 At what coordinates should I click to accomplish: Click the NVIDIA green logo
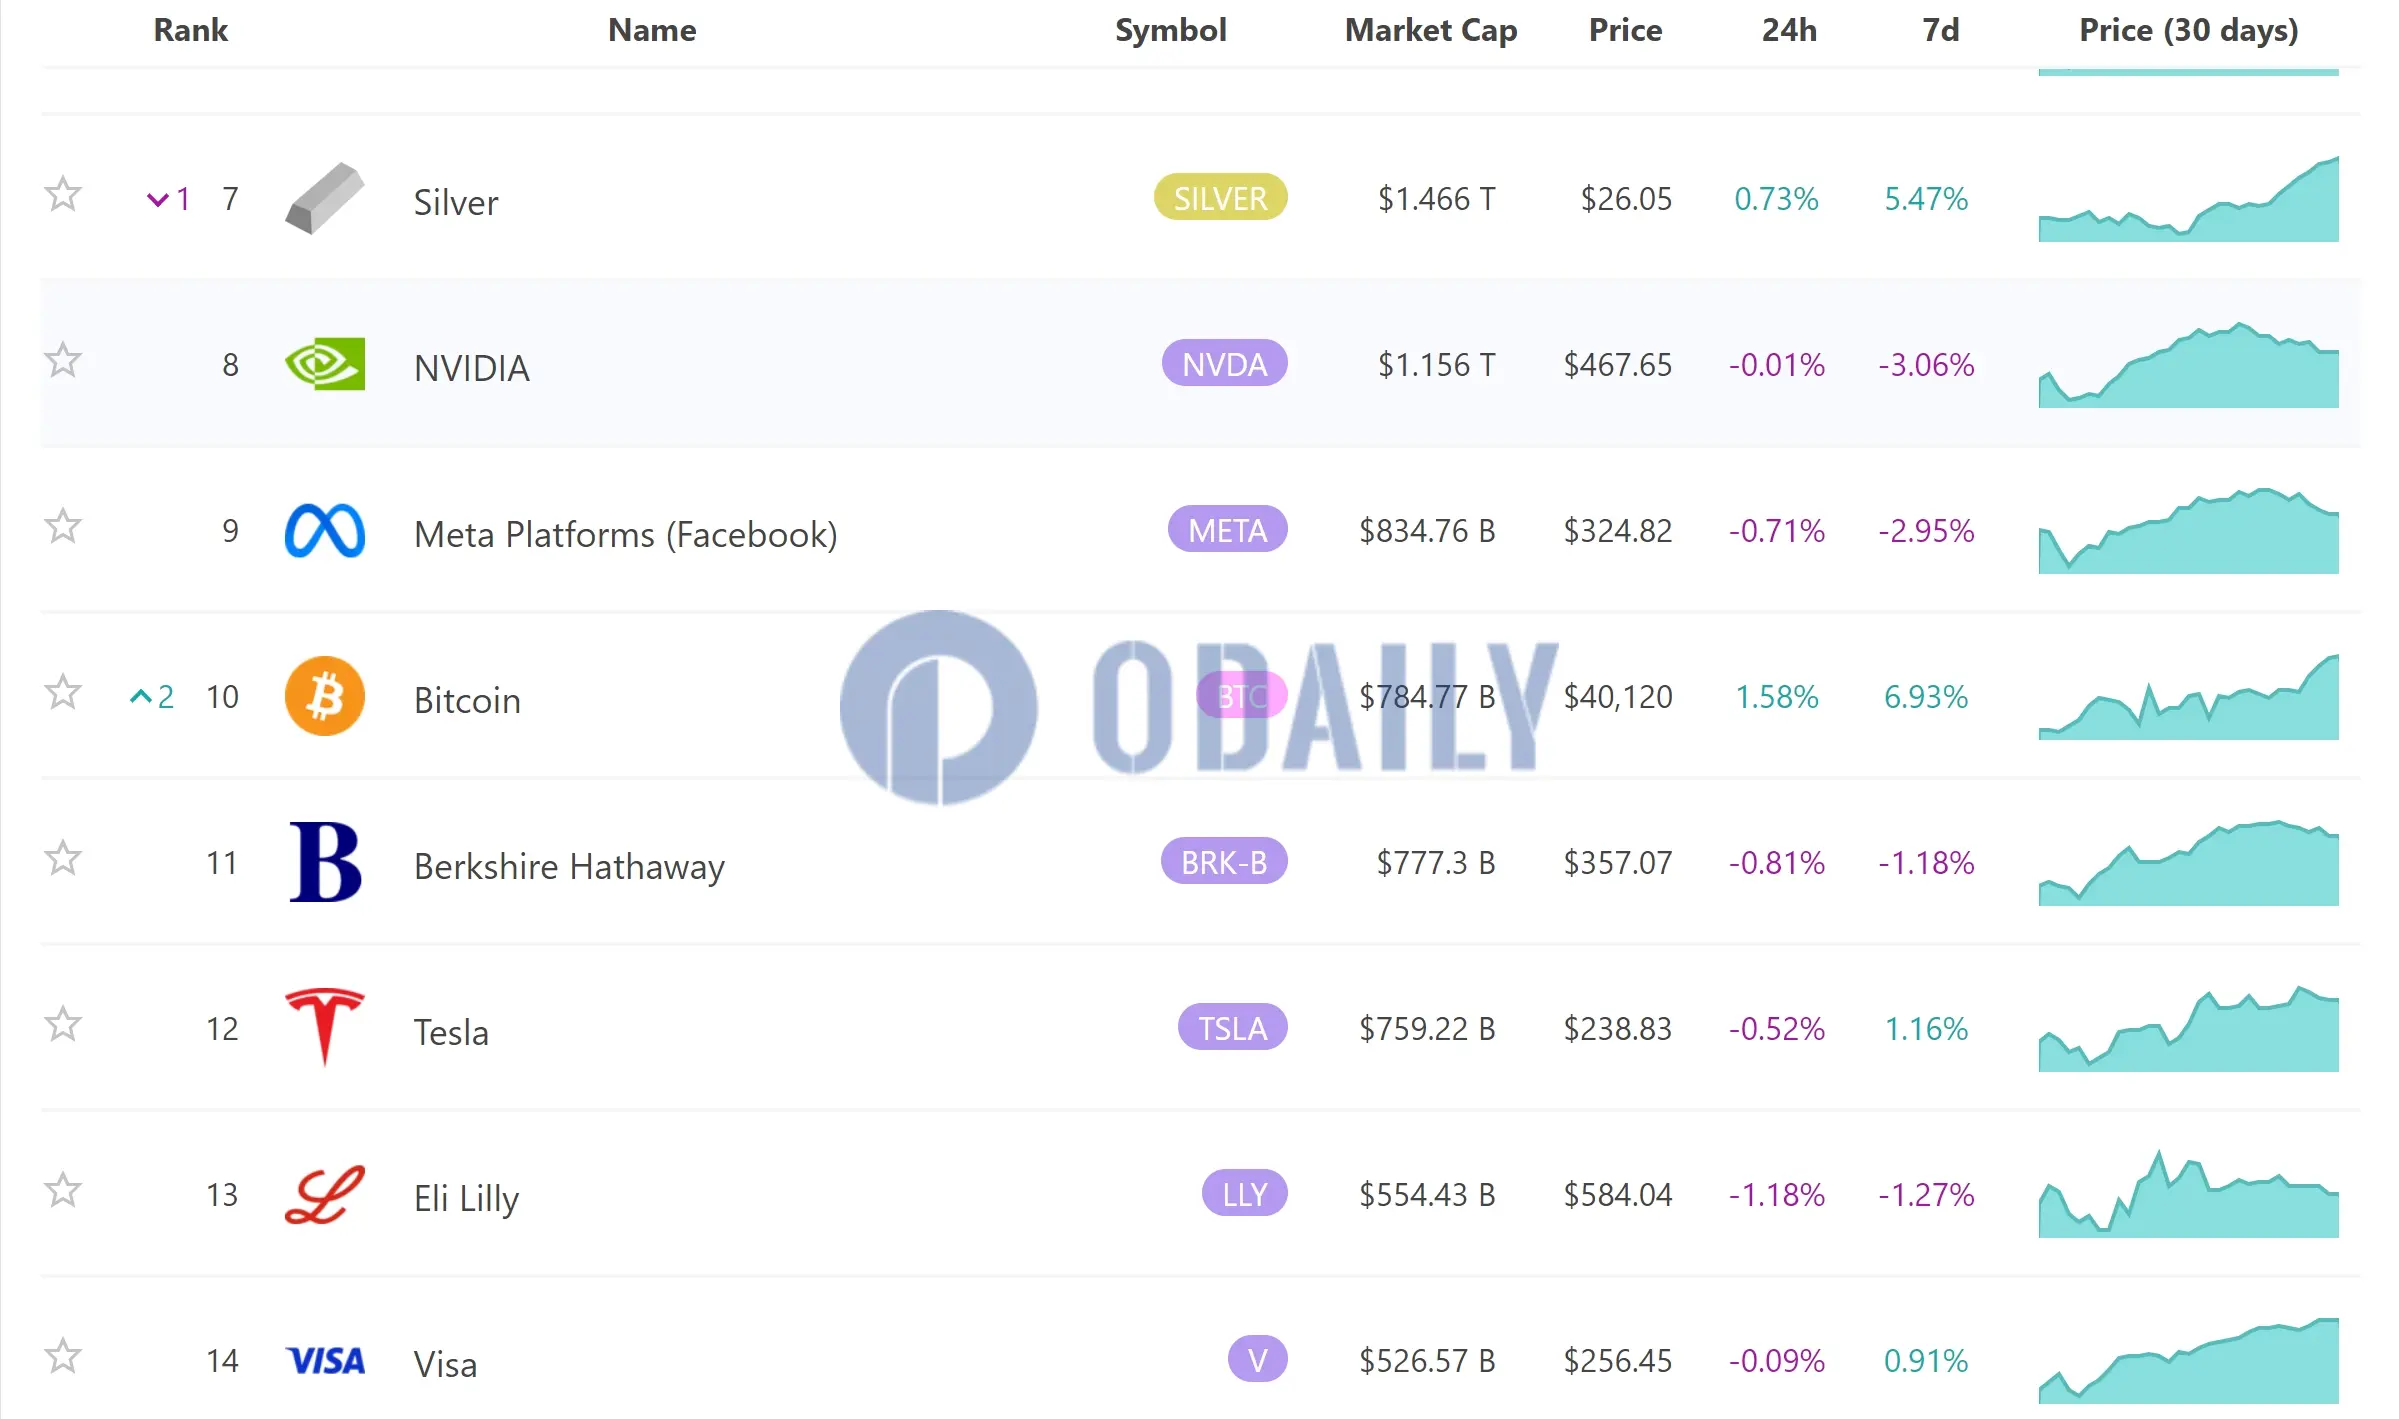click(324, 364)
